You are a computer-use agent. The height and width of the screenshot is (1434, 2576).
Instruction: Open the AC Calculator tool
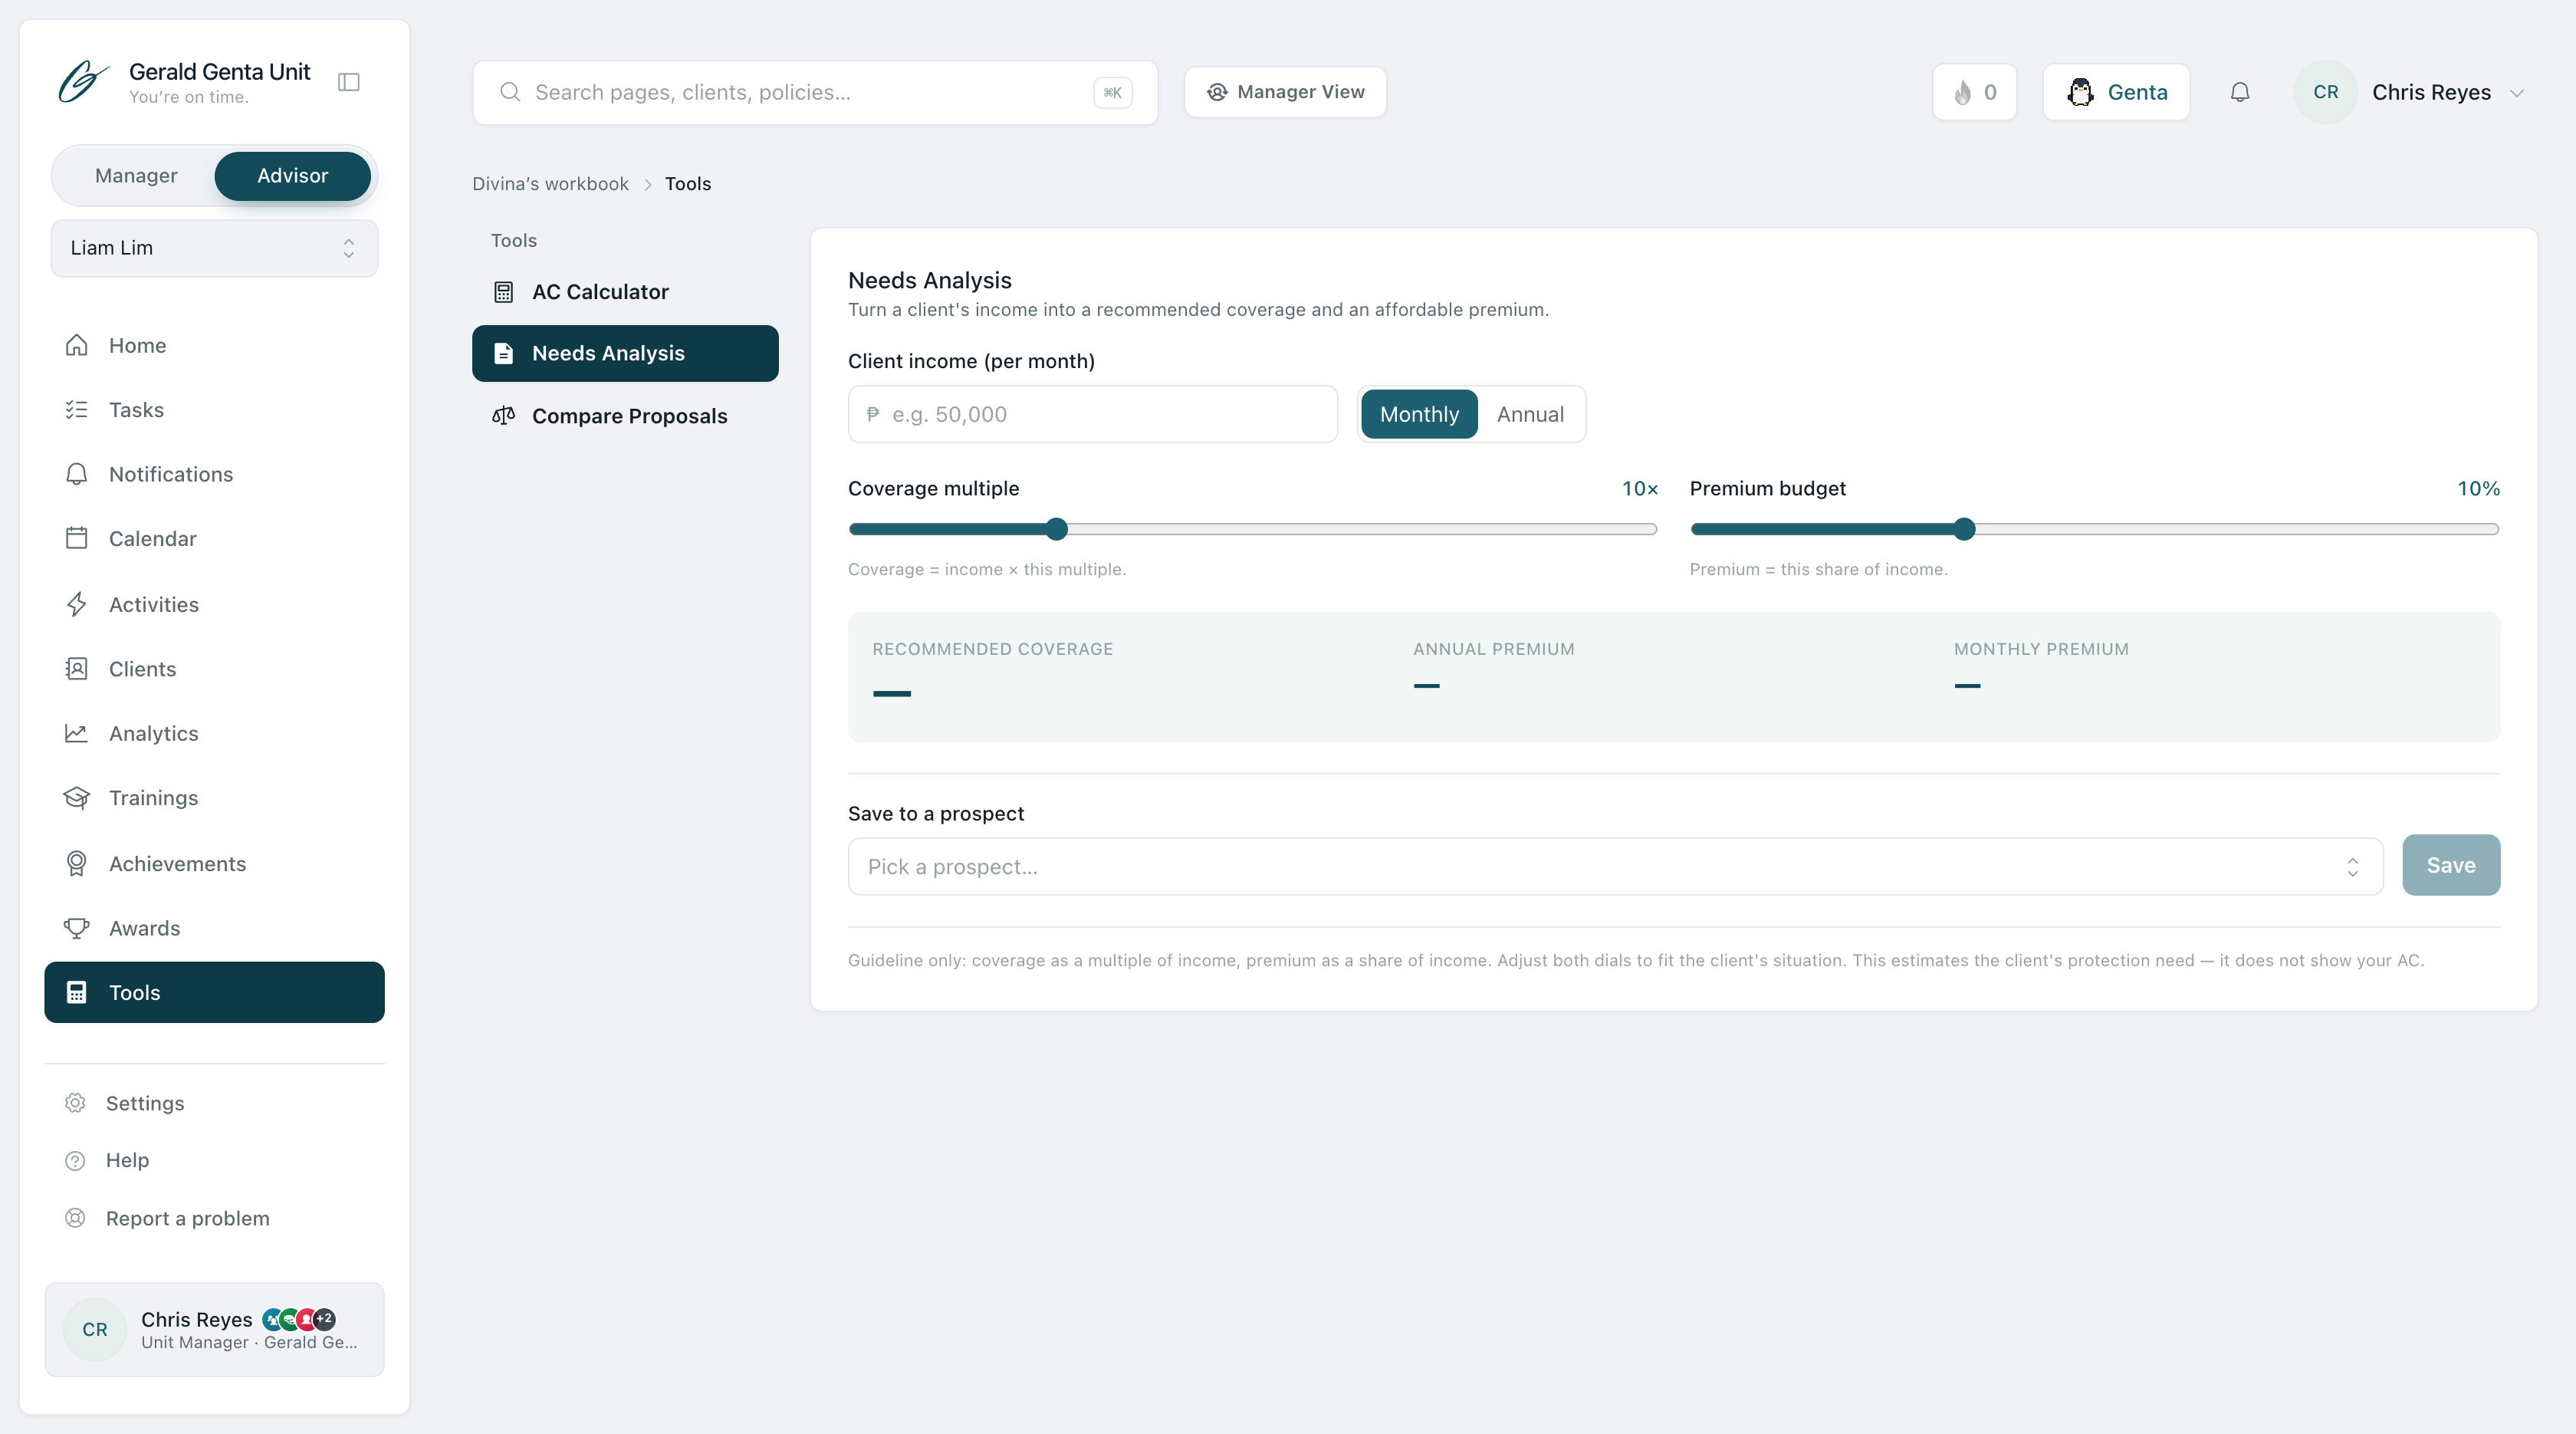pos(625,292)
